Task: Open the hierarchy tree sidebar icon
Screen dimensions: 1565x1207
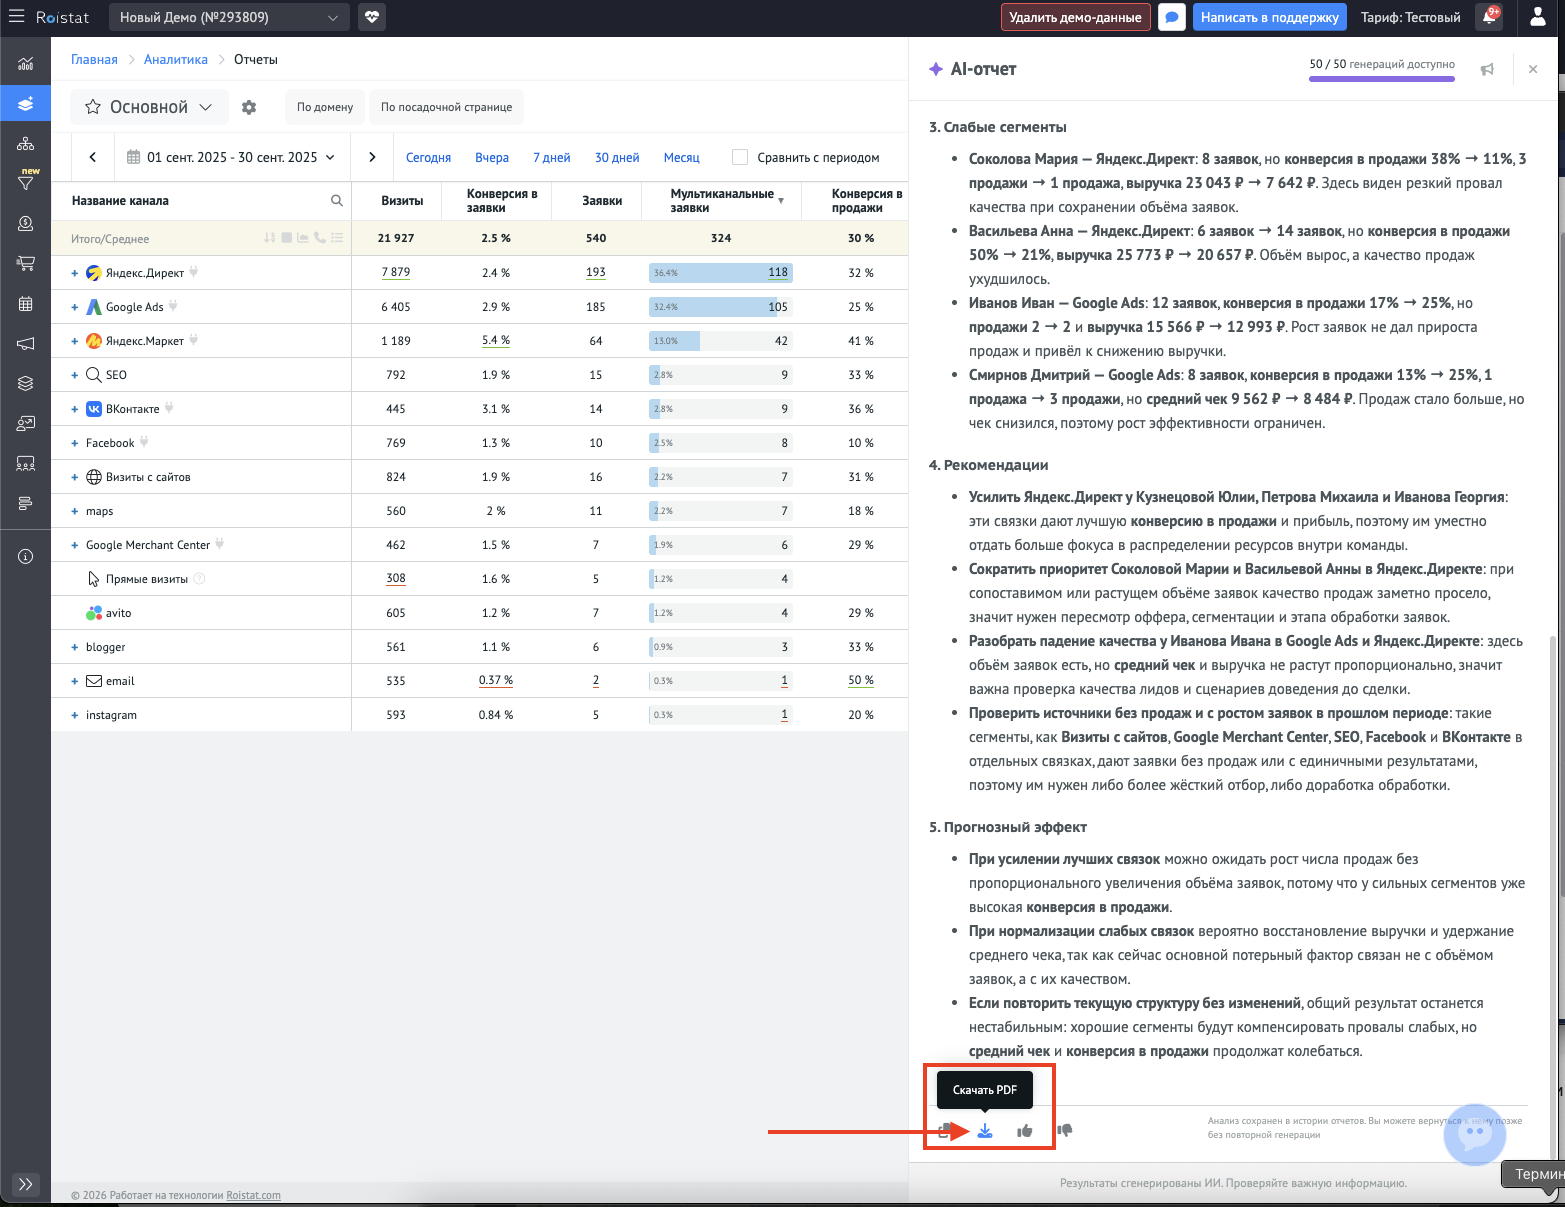Action: [26, 144]
